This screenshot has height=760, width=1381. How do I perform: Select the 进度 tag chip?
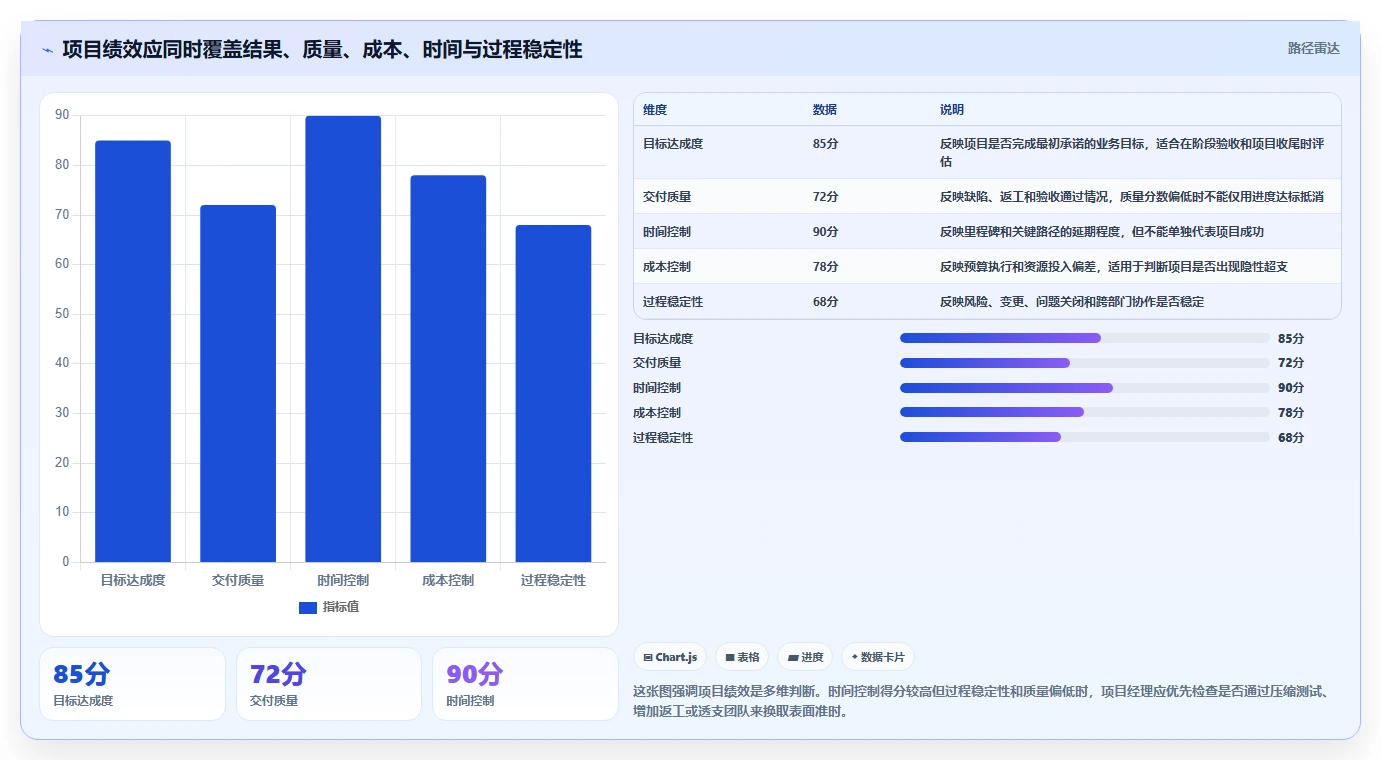pyautogui.click(x=805, y=657)
